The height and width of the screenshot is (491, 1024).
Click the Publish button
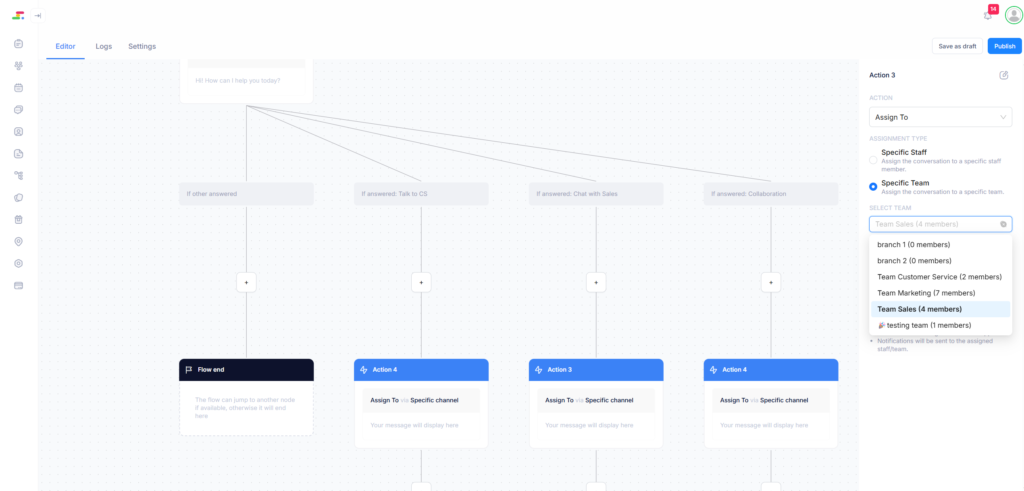point(1004,46)
